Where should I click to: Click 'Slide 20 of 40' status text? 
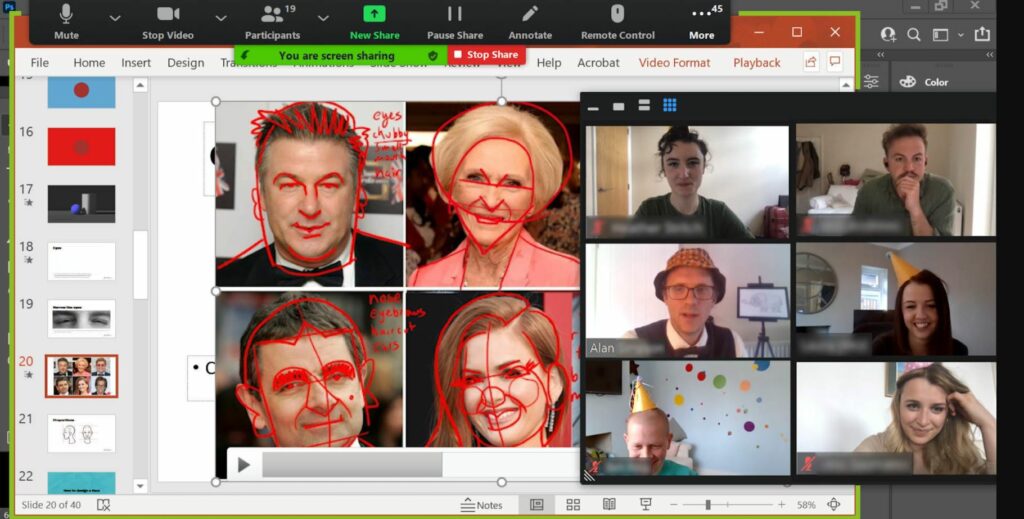point(51,505)
